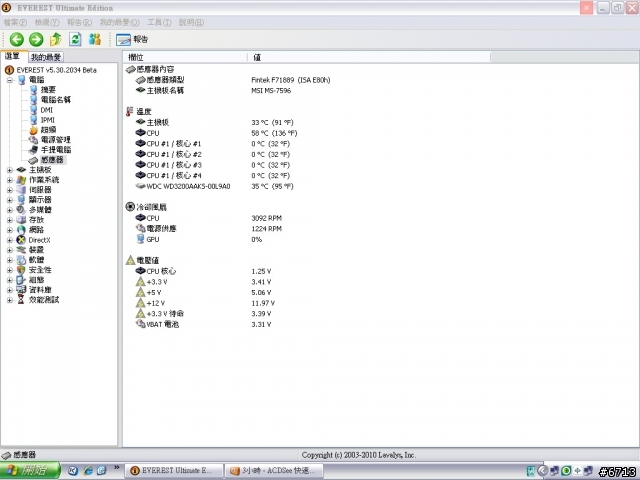Click the green Forward arrow toolbar icon

36,39
